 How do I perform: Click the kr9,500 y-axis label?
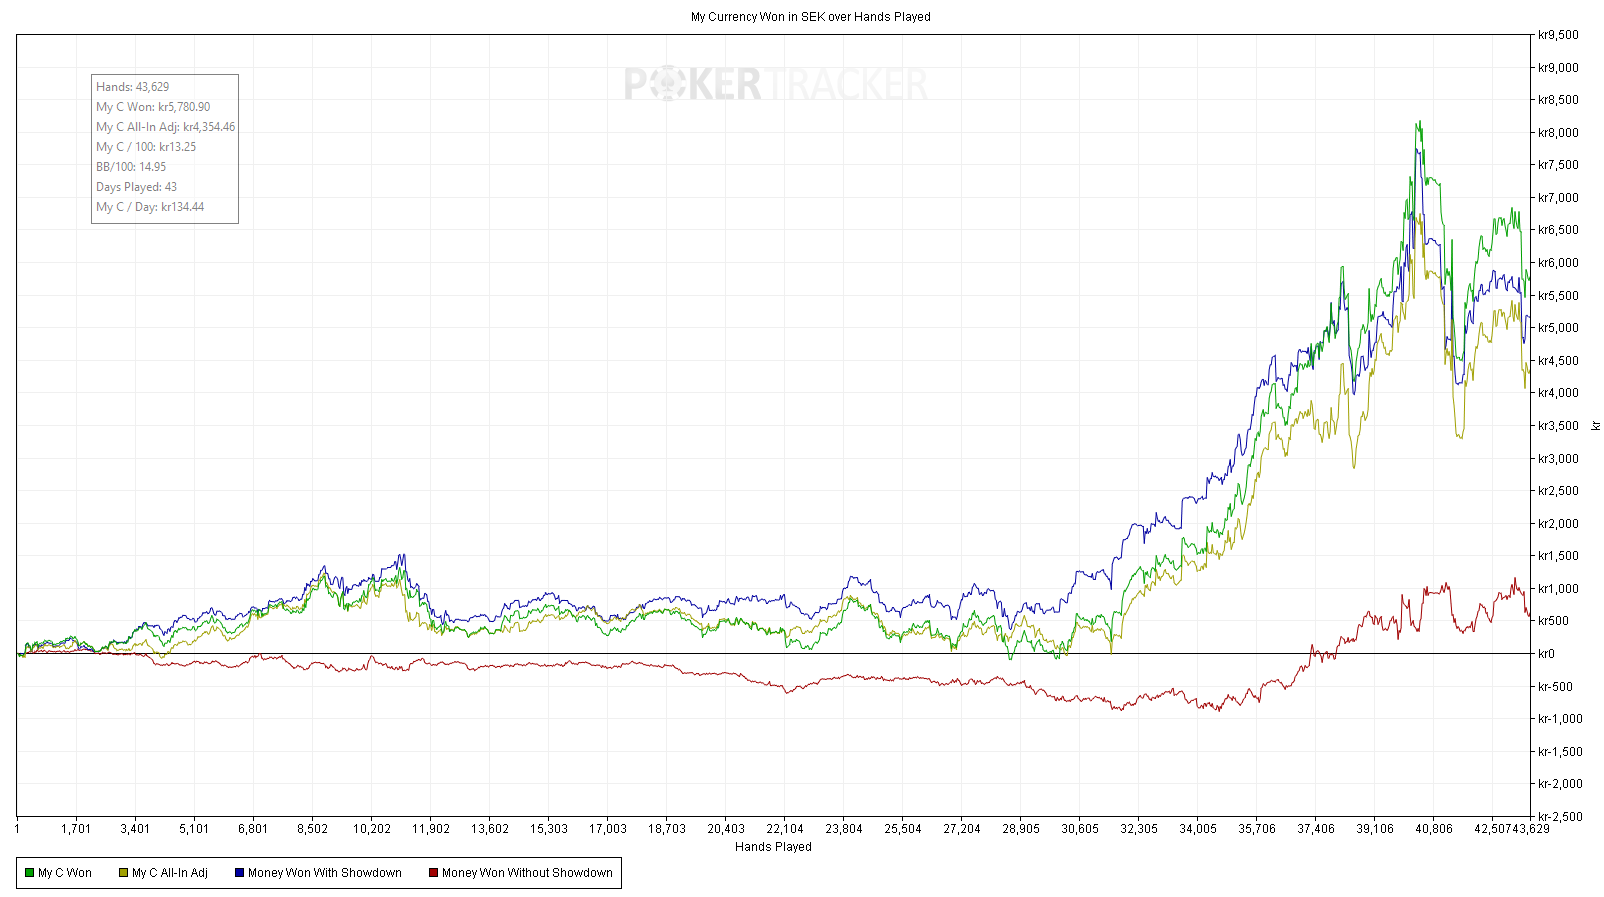[1558, 35]
